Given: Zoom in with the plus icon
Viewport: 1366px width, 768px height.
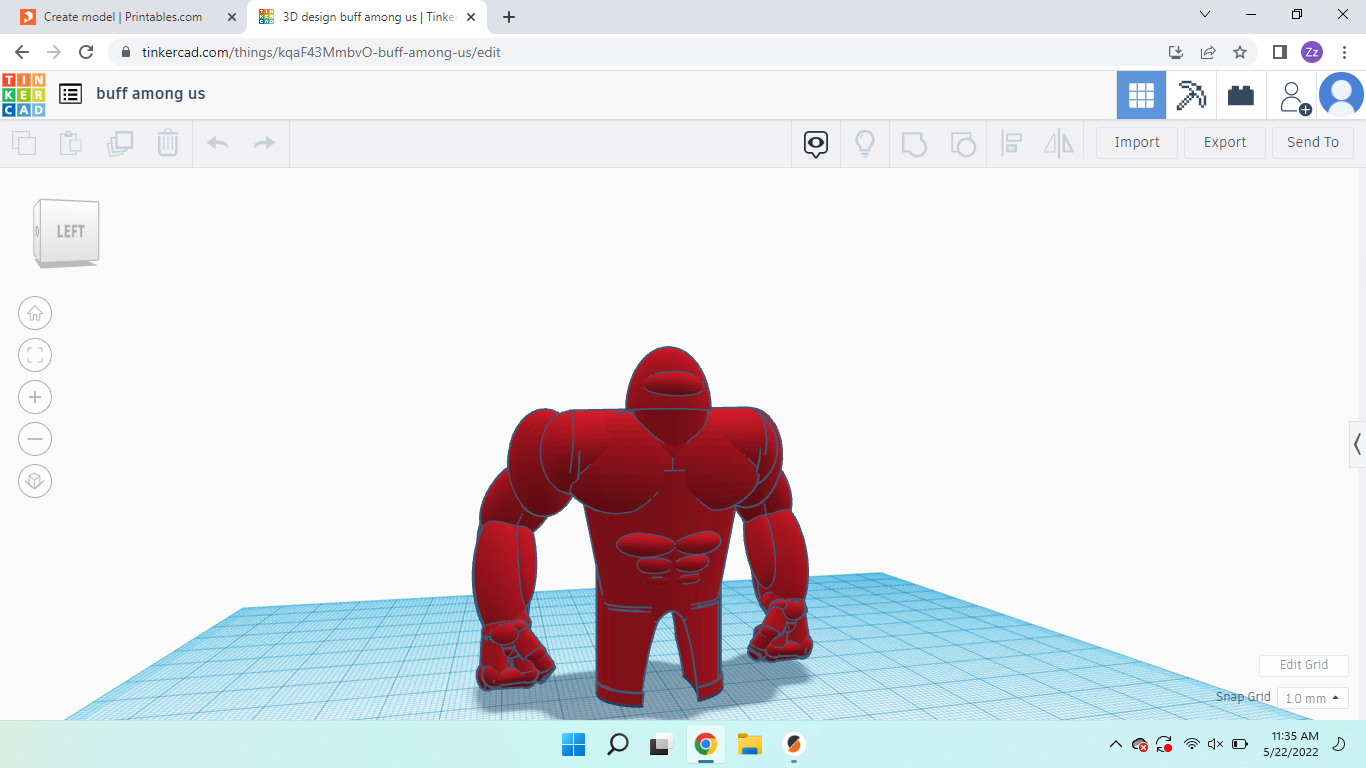Looking at the screenshot, I should pyautogui.click(x=35, y=397).
